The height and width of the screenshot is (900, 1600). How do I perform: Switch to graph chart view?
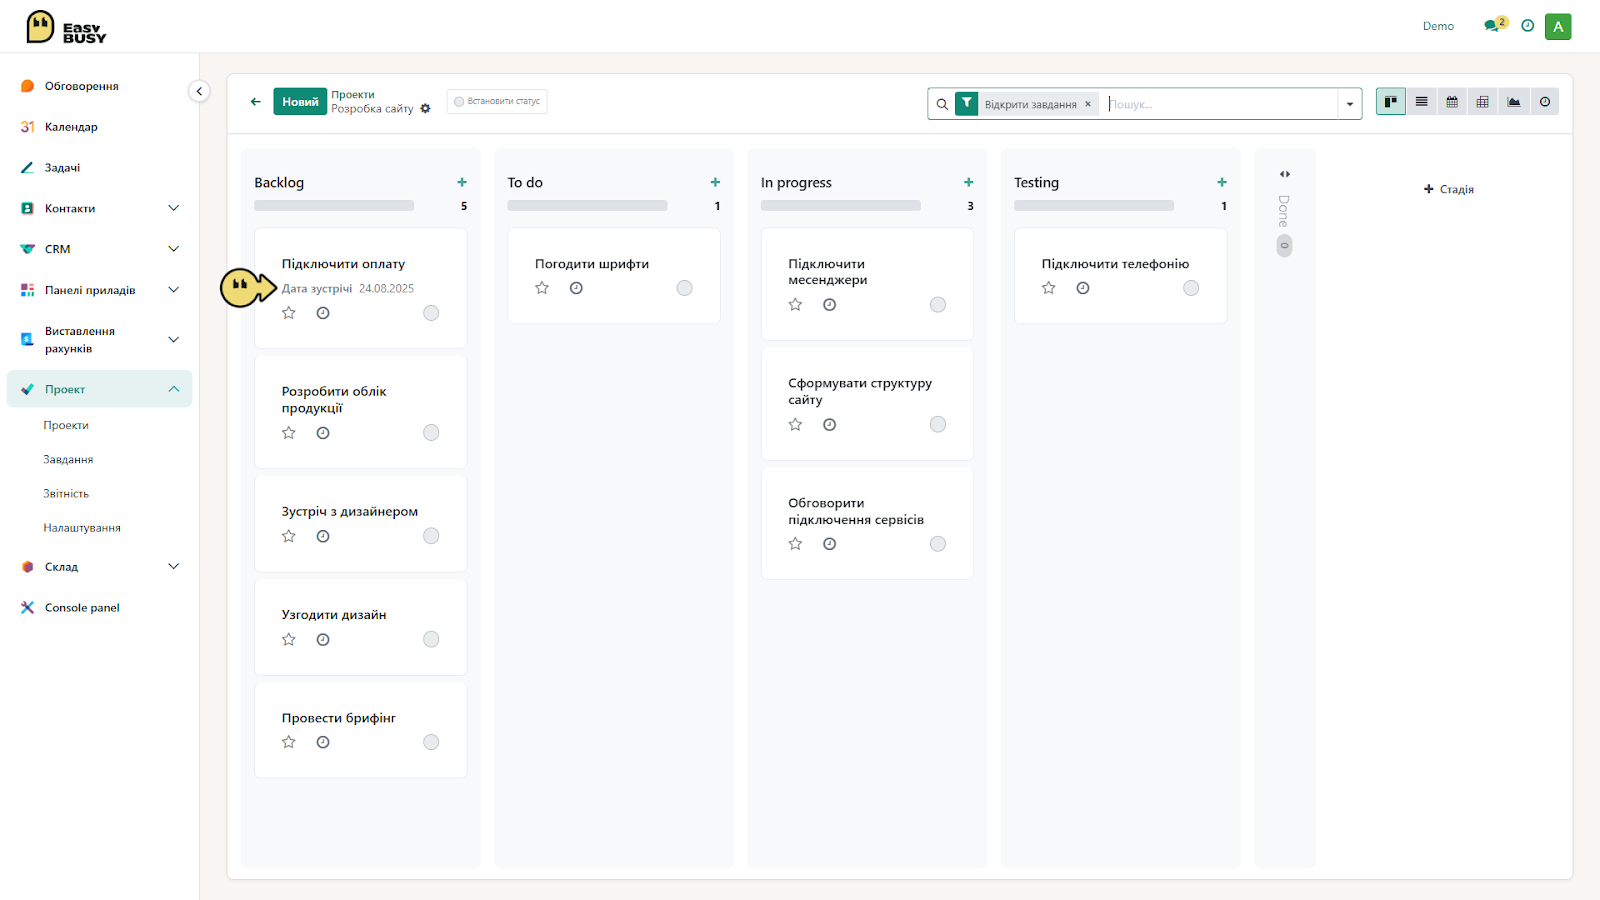1514,102
